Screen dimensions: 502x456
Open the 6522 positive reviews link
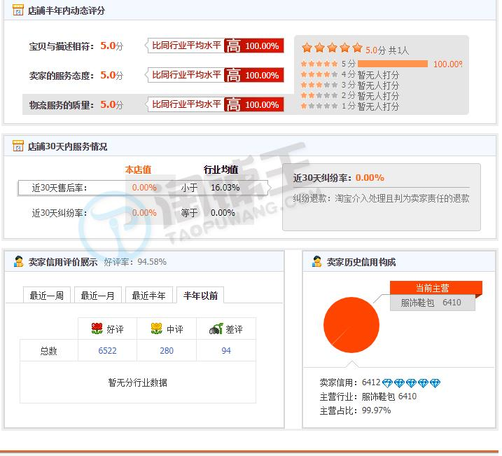(107, 351)
